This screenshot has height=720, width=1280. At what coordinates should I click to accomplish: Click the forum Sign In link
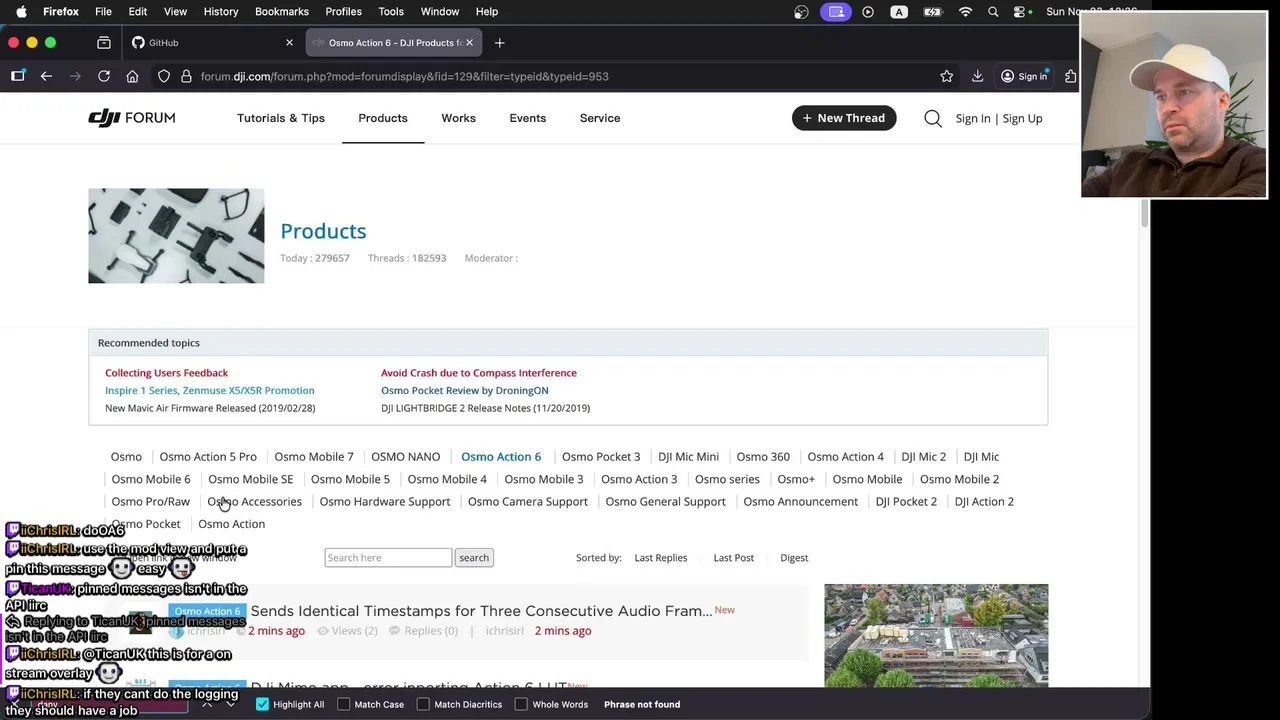point(973,118)
